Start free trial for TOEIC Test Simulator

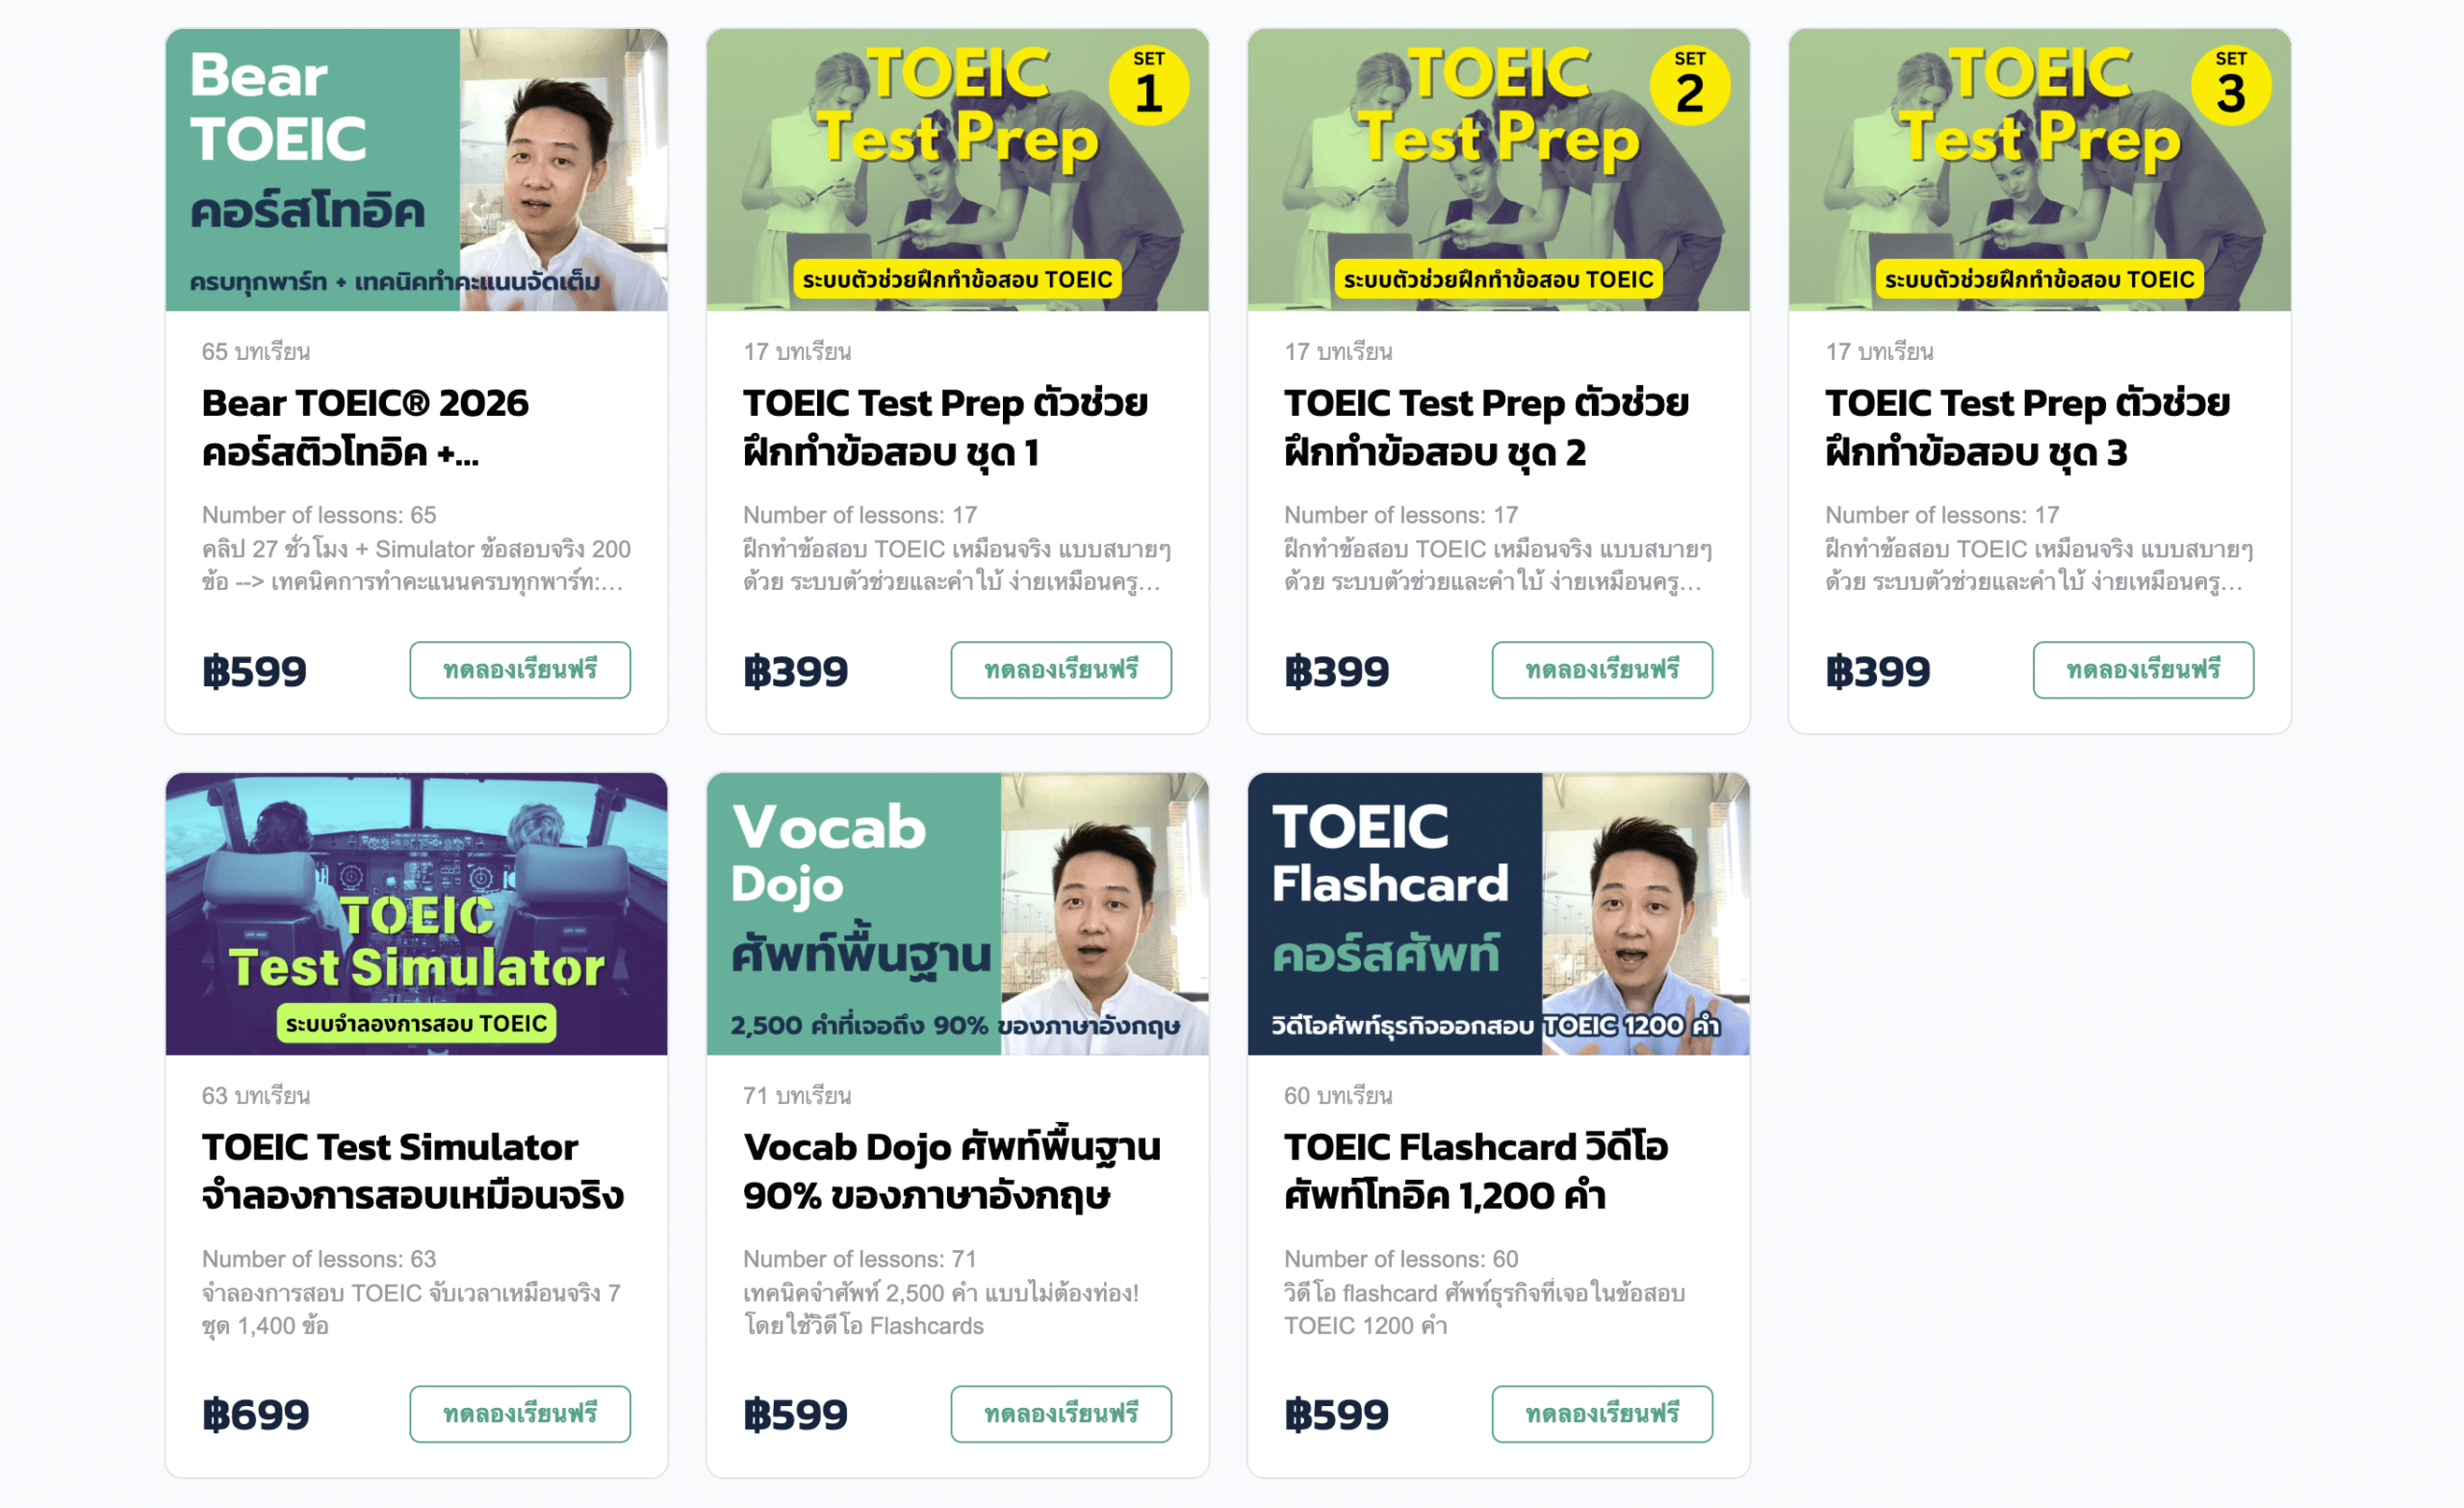520,1413
